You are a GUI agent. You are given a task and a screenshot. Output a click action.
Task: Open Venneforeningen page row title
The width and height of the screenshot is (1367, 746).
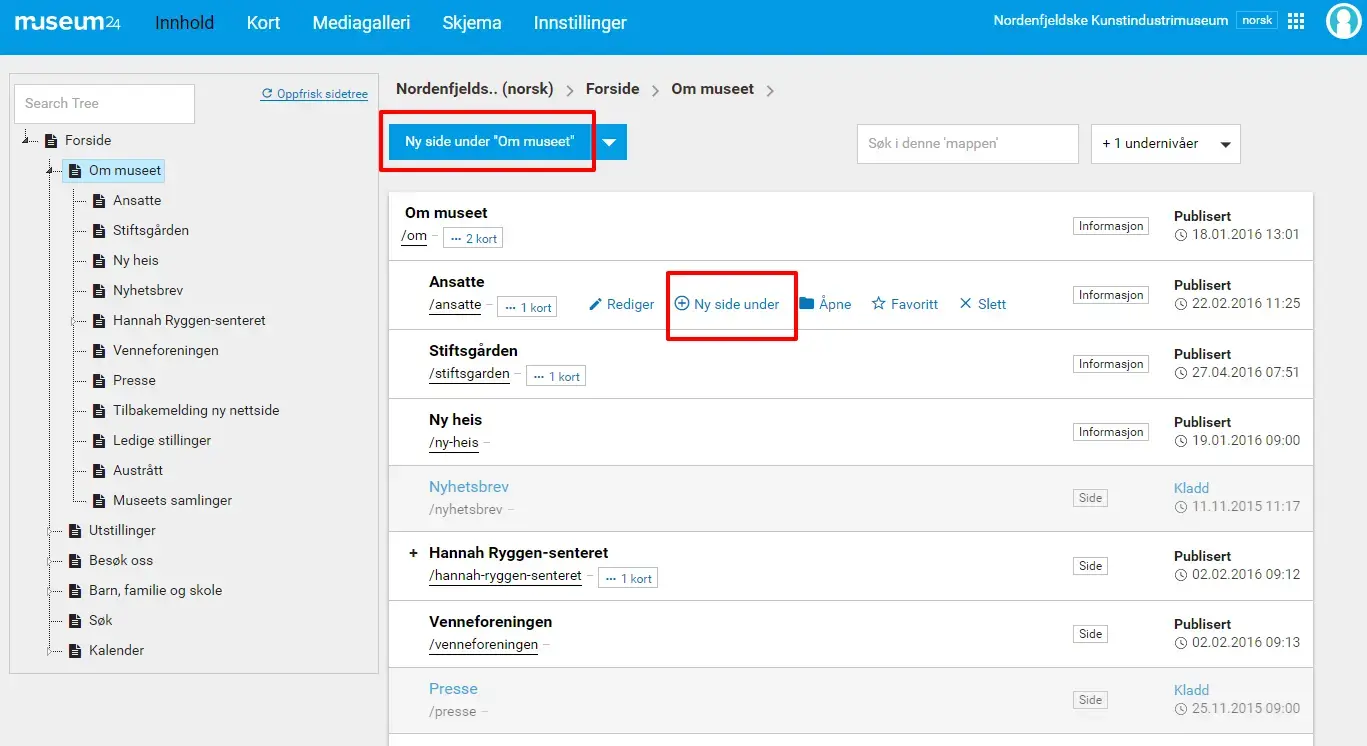click(x=491, y=622)
